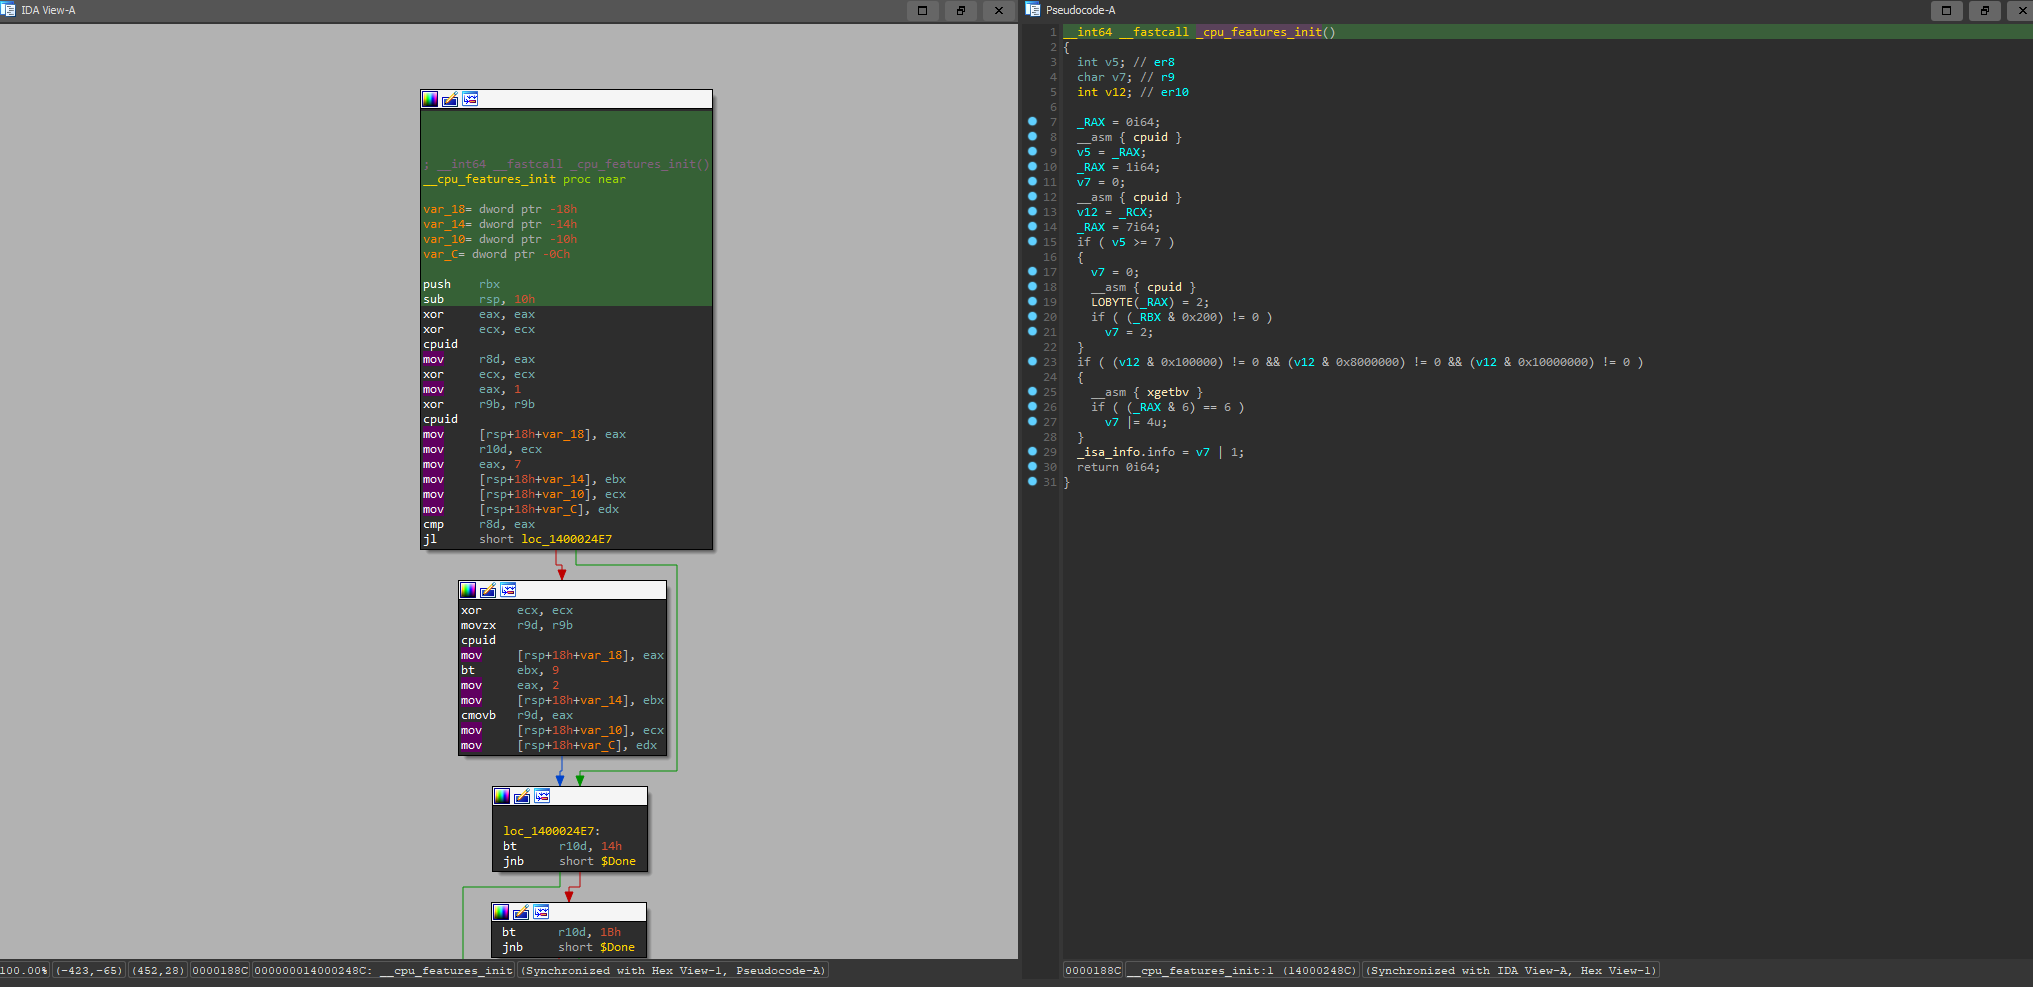Click the 'cmovb r9d, eax' instruction
This screenshot has height=987, width=2033.
coord(517,715)
